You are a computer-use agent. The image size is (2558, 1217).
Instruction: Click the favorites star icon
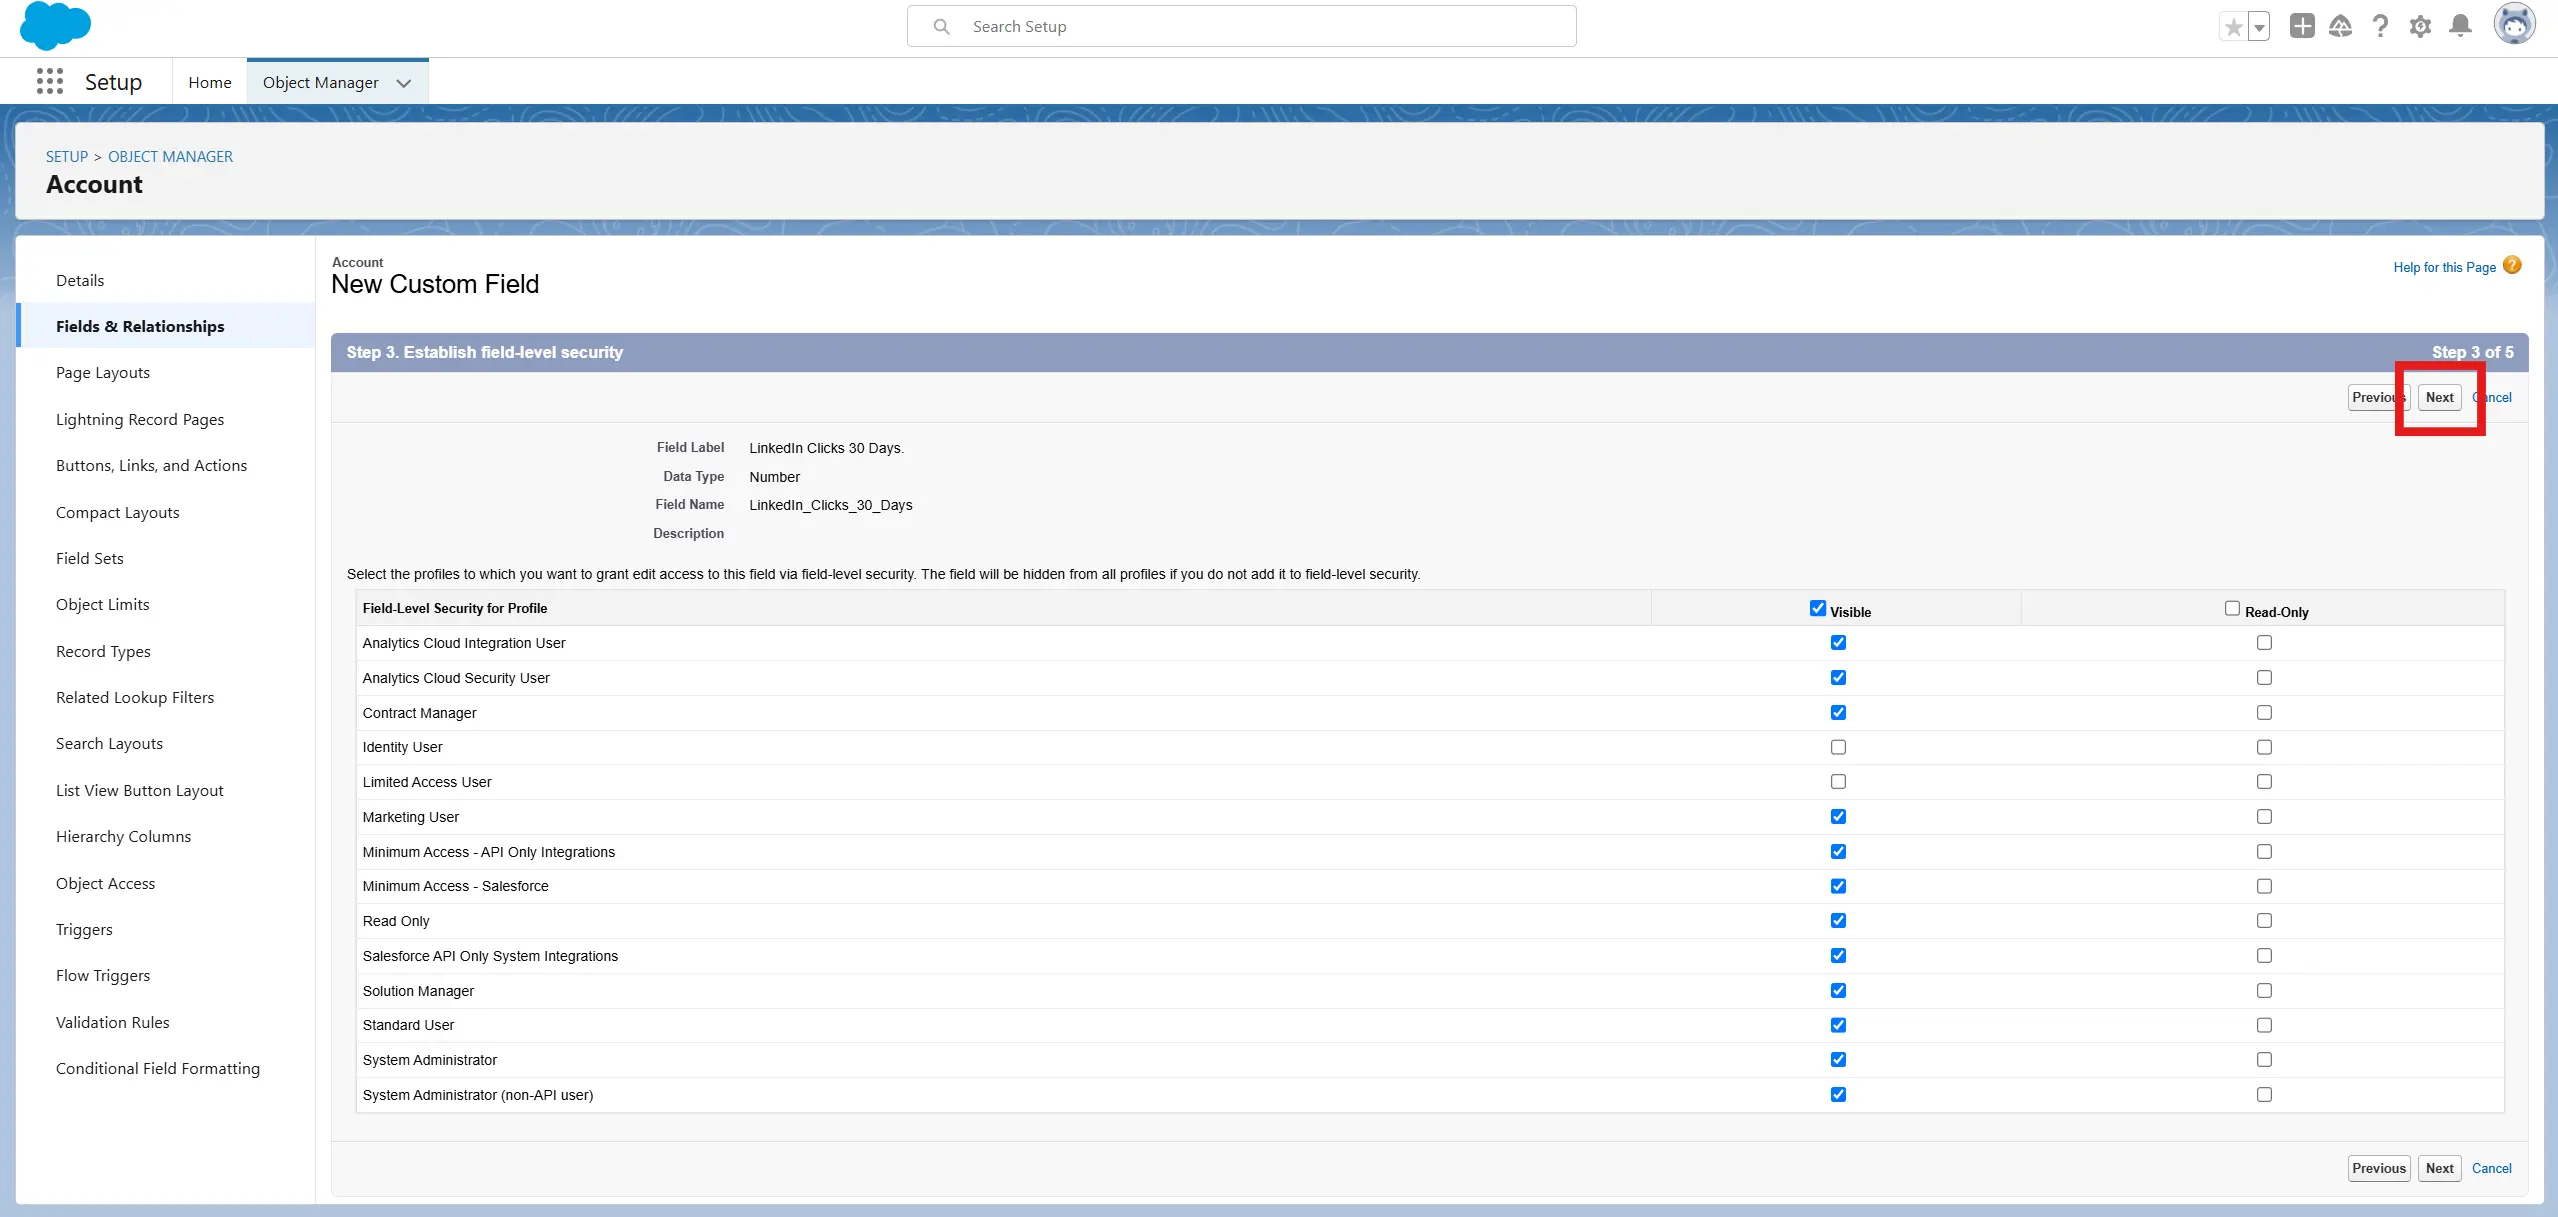(x=2233, y=27)
